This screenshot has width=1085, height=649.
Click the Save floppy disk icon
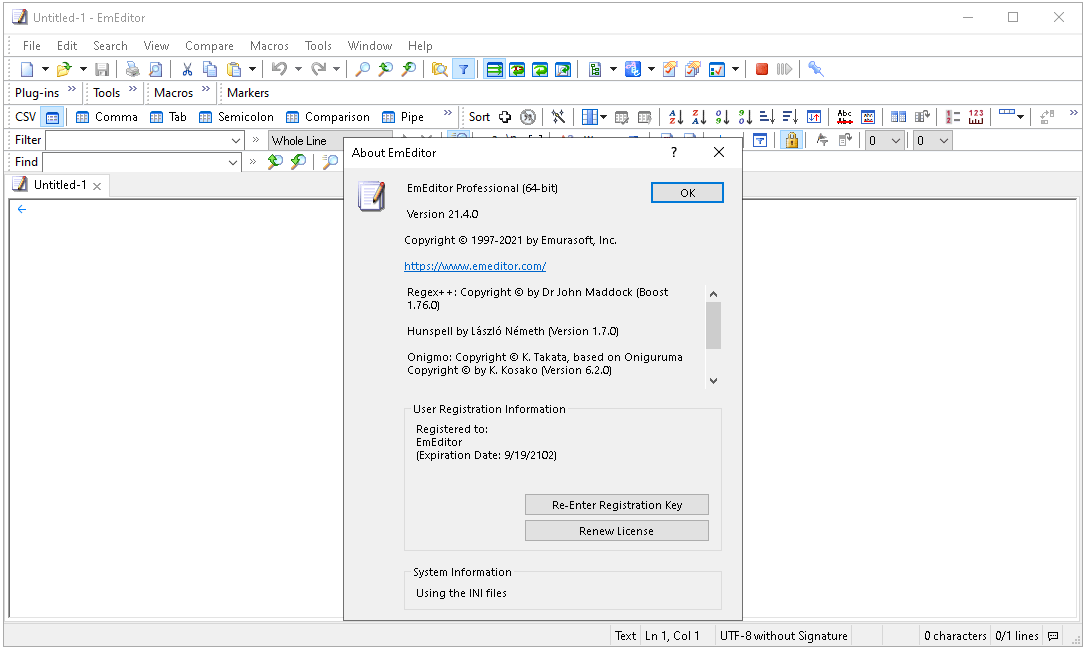point(102,69)
